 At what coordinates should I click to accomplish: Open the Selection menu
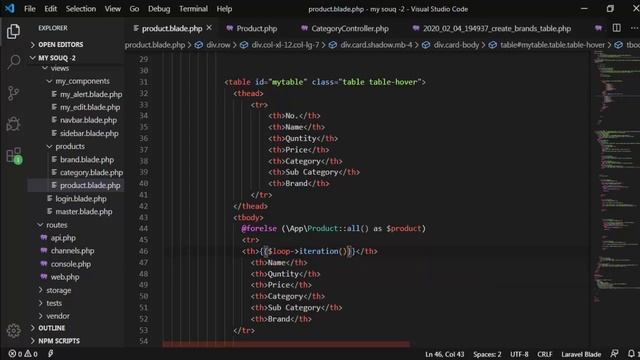click(x=81, y=9)
